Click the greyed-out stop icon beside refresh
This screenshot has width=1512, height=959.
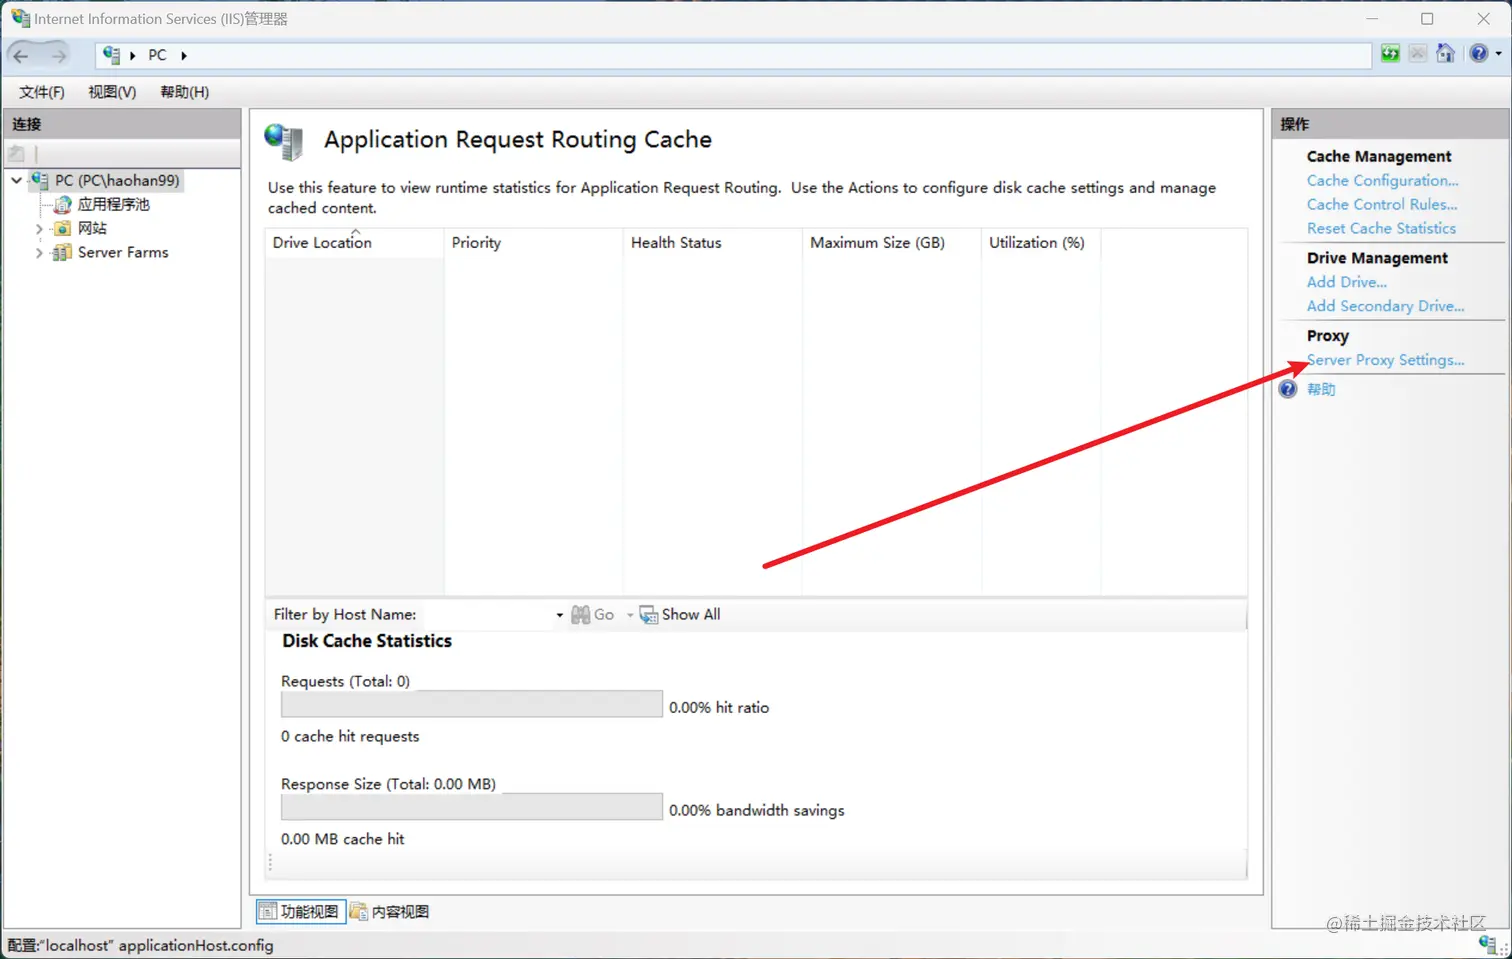pos(1418,54)
